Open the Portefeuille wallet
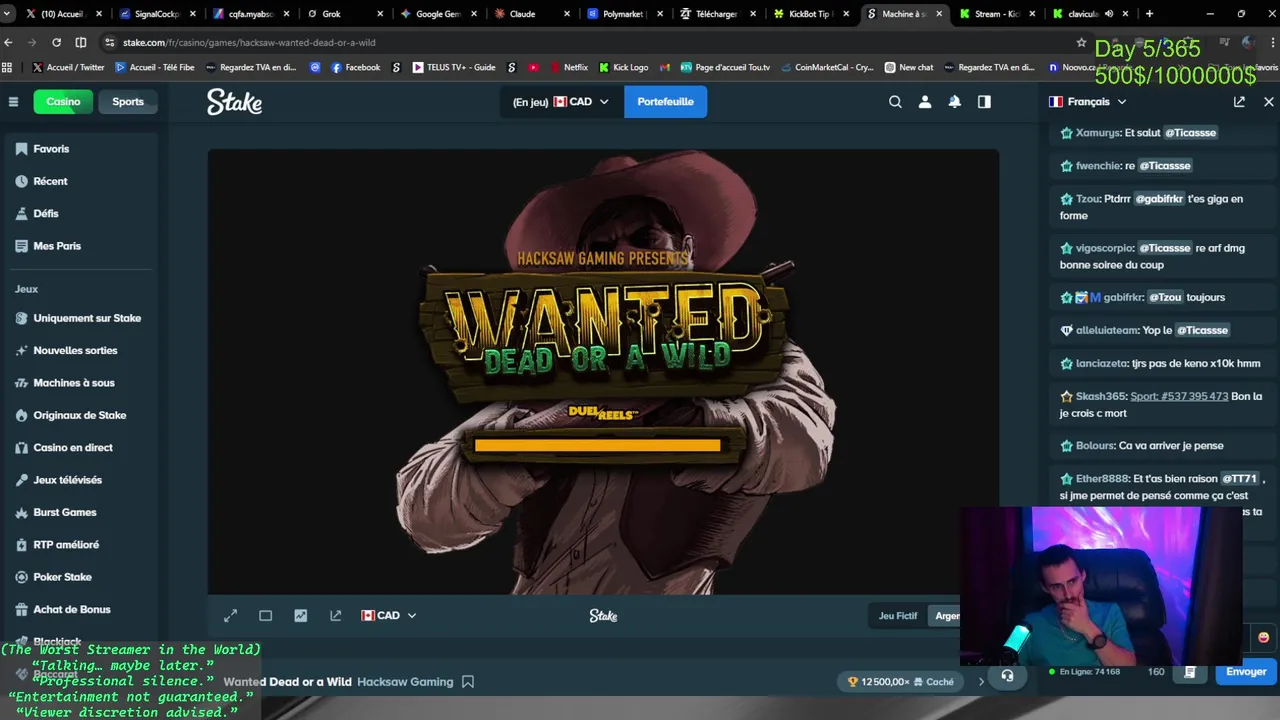Image resolution: width=1280 pixels, height=720 pixels. pyautogui.click(x=665, y=101)
